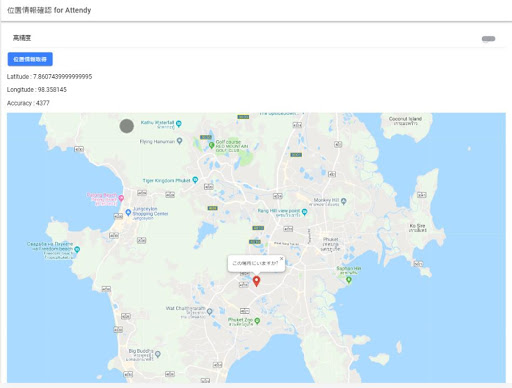Image resolution: width=512 pixels, height=388 pixels.
Task: Click the gray circle on map
Action: [x=127, y=126]
